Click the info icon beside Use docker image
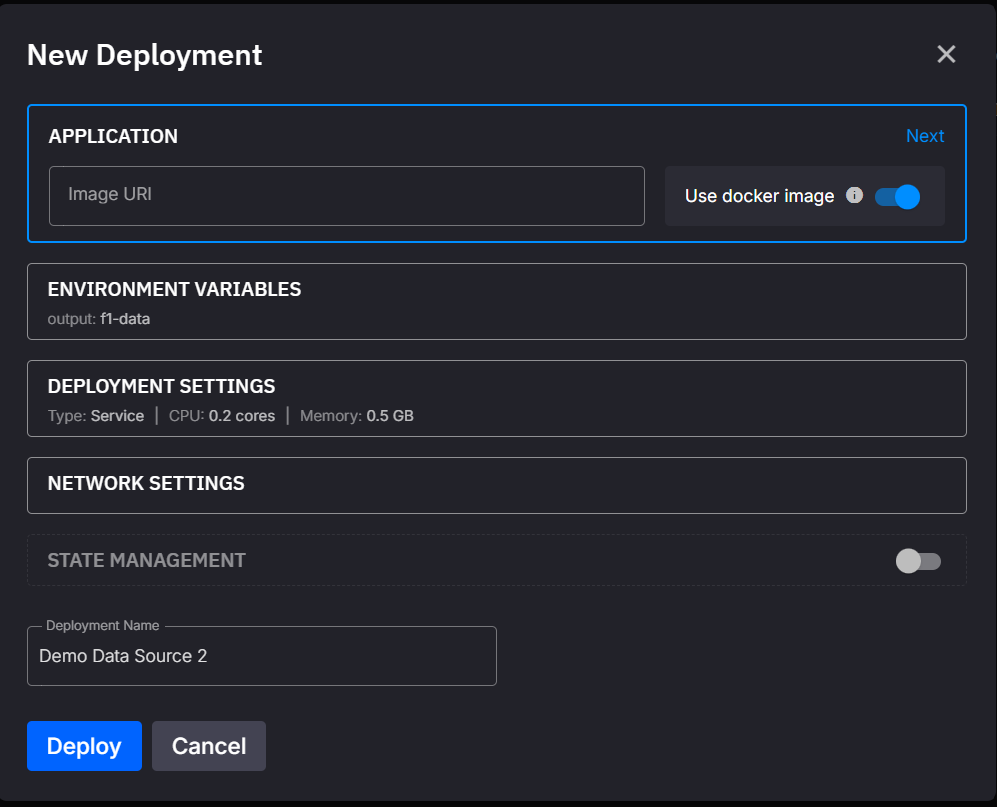This screenshot has height=807, width=997. pos(854,196)
